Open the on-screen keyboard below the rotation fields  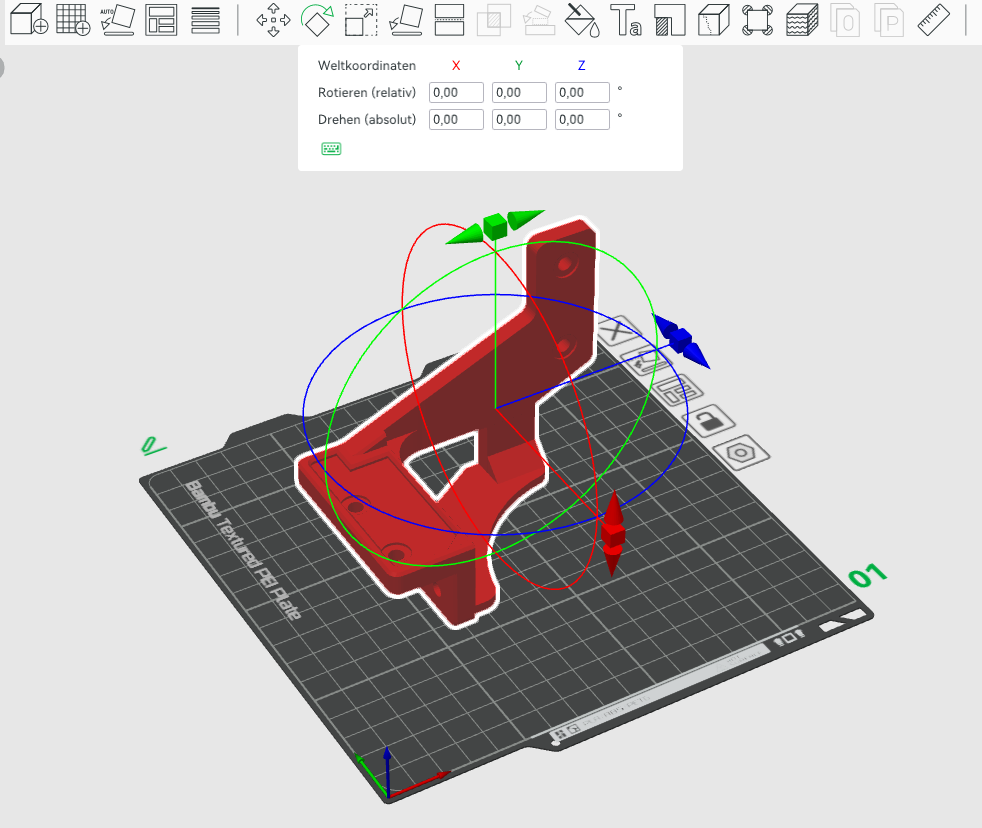331,148
